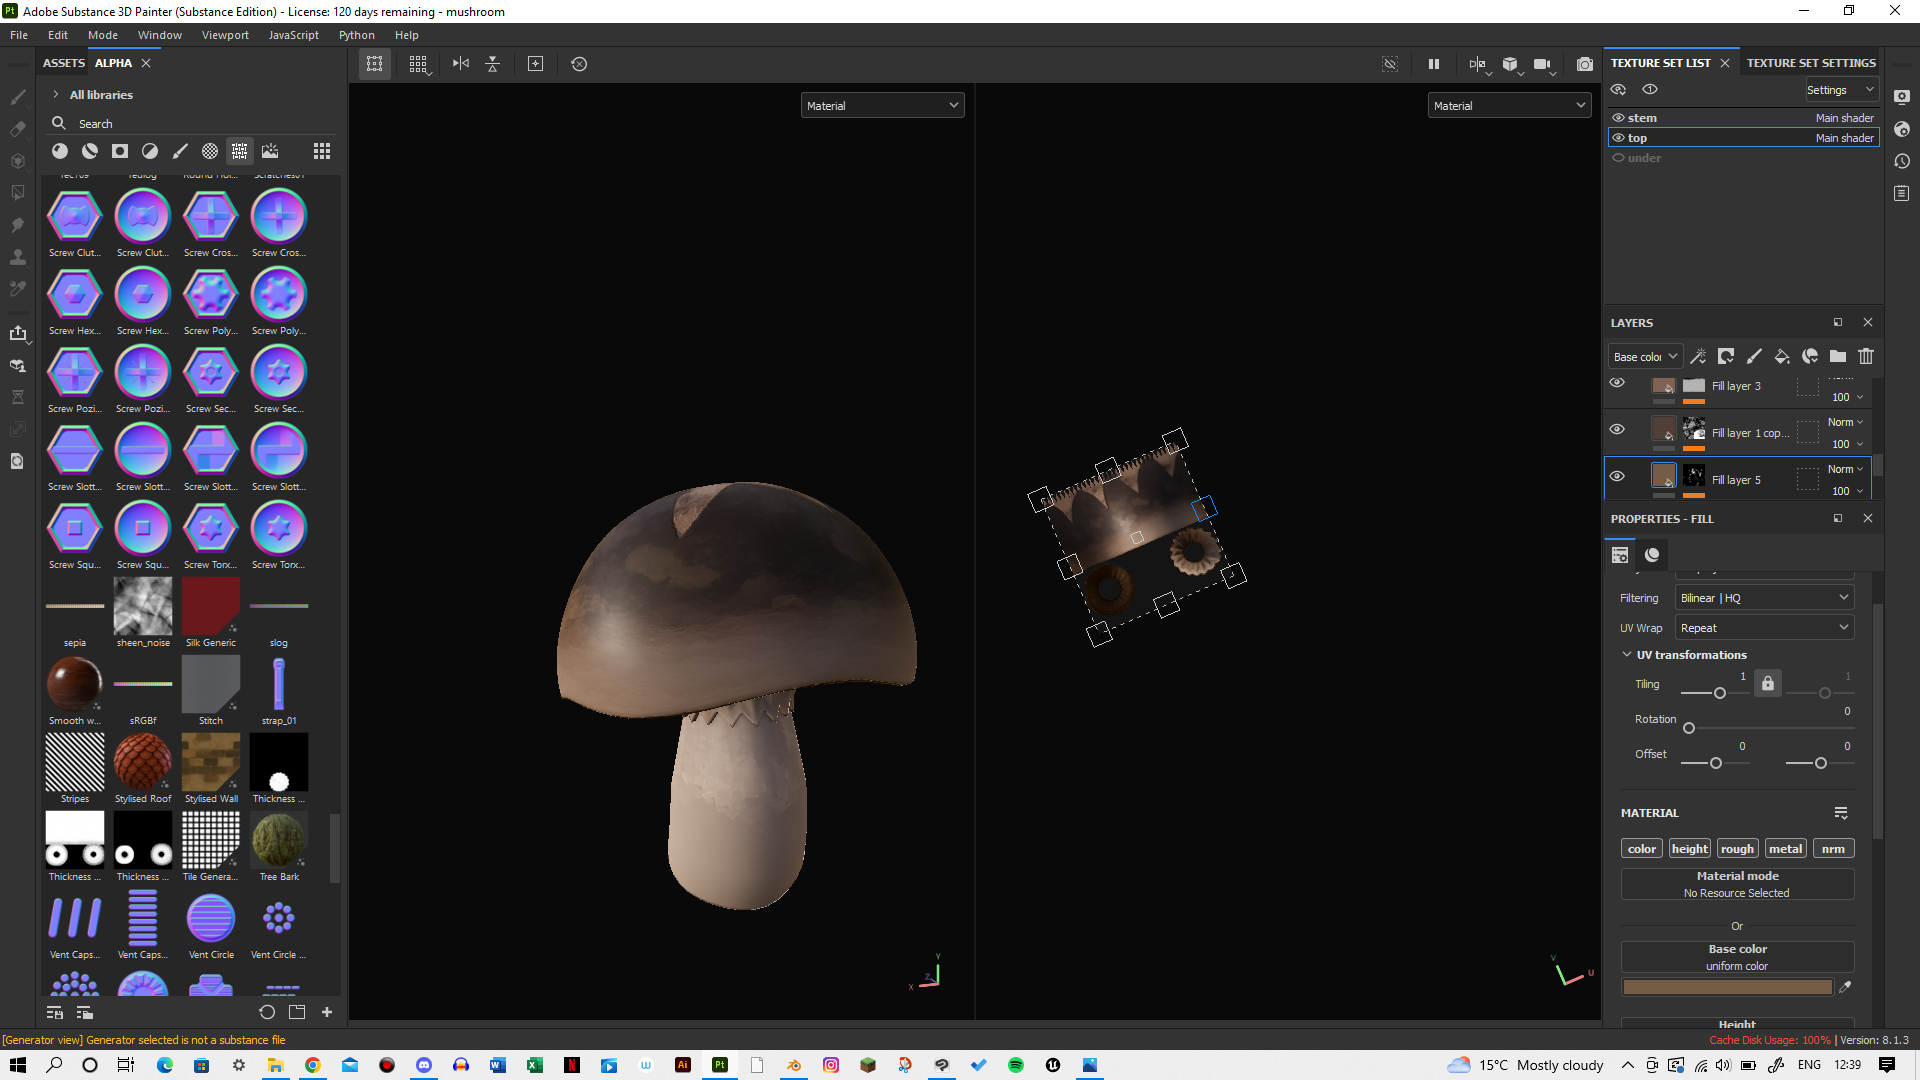This screenshot has width=1920, height=1080.
Task: Open the Base color channel dropdown in Layers
Action: pos(1645,357)
